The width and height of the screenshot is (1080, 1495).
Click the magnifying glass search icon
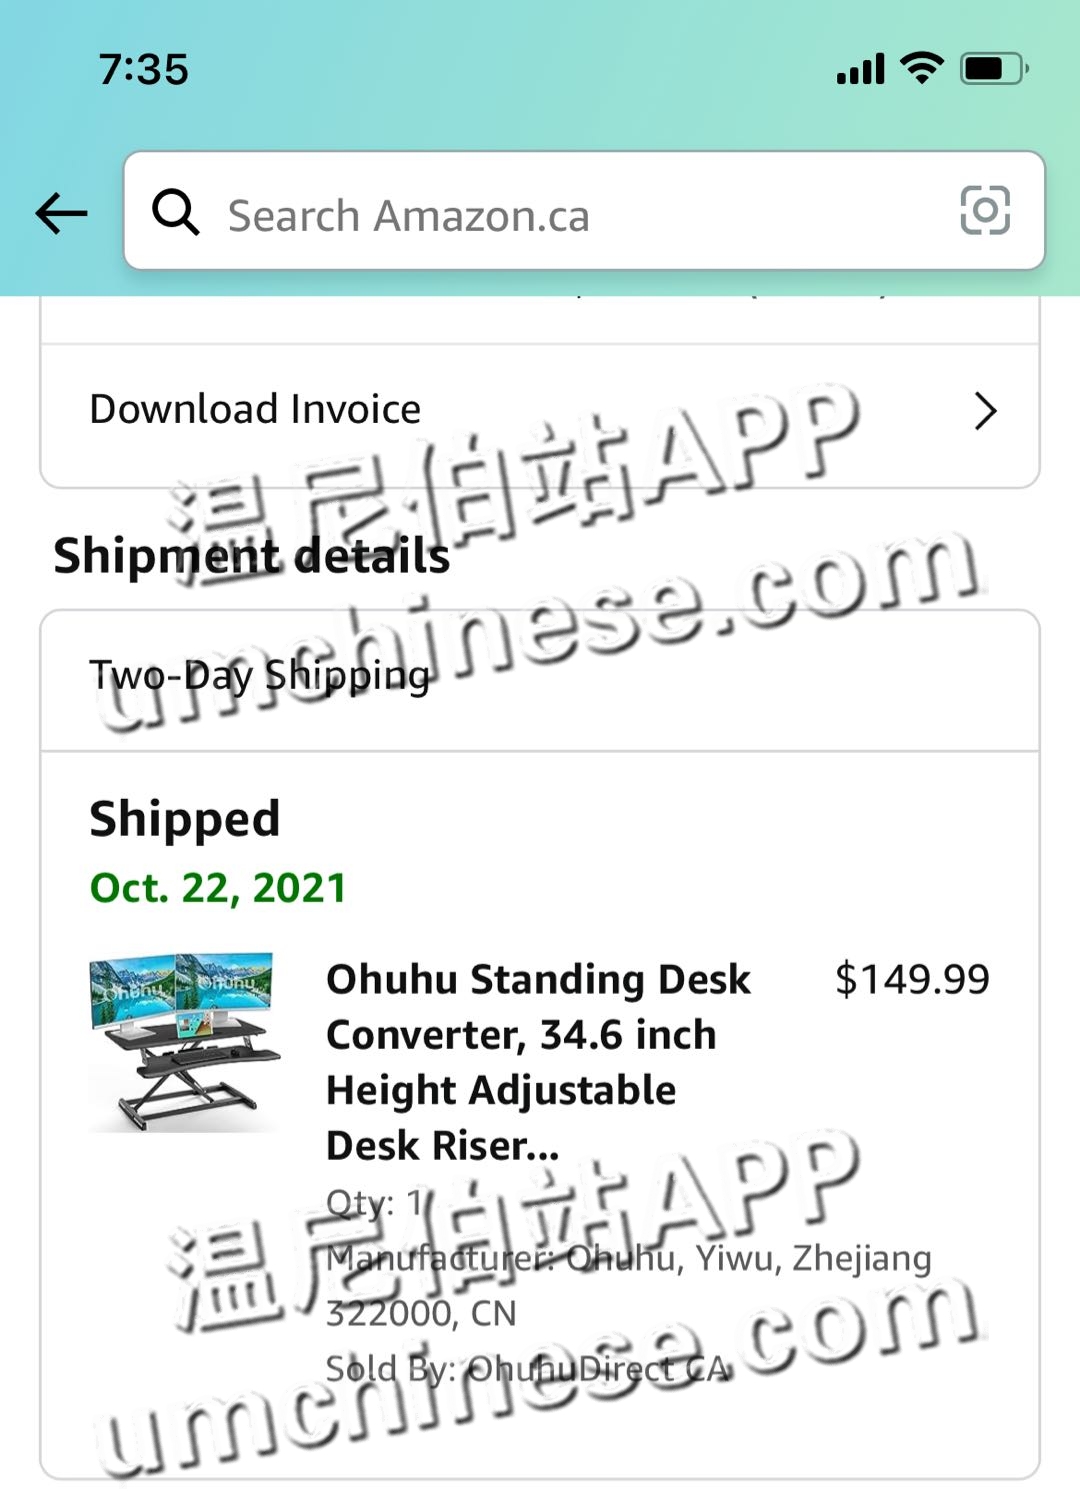click(176, 212)
